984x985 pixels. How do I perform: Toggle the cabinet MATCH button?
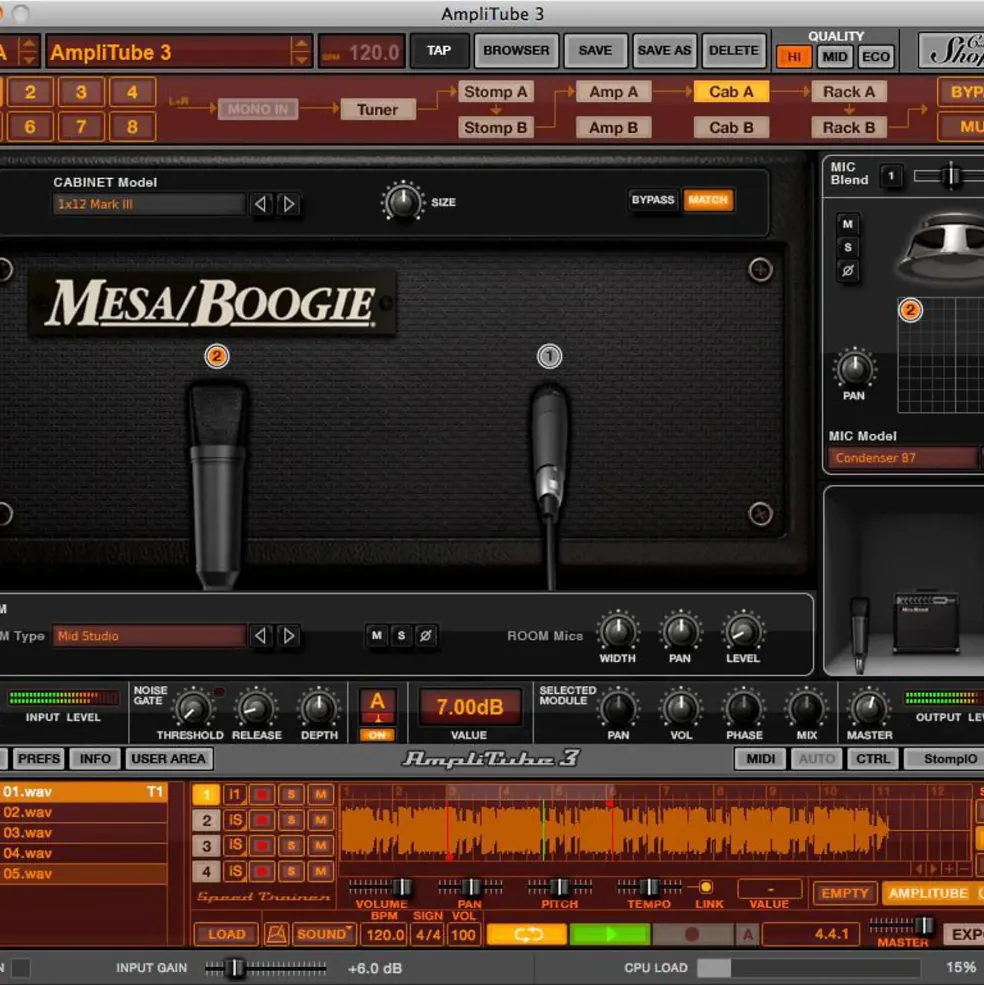pos(708,200)
